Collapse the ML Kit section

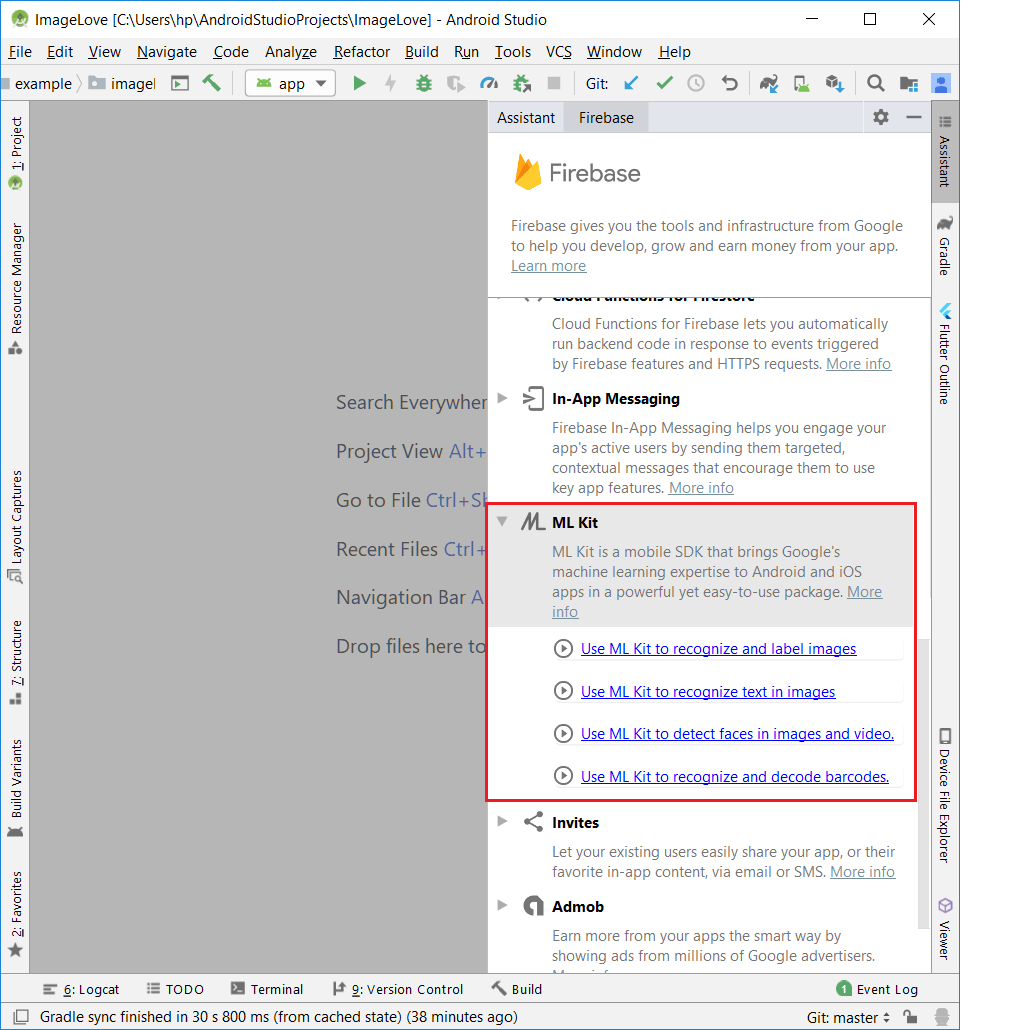click(503, 522)
